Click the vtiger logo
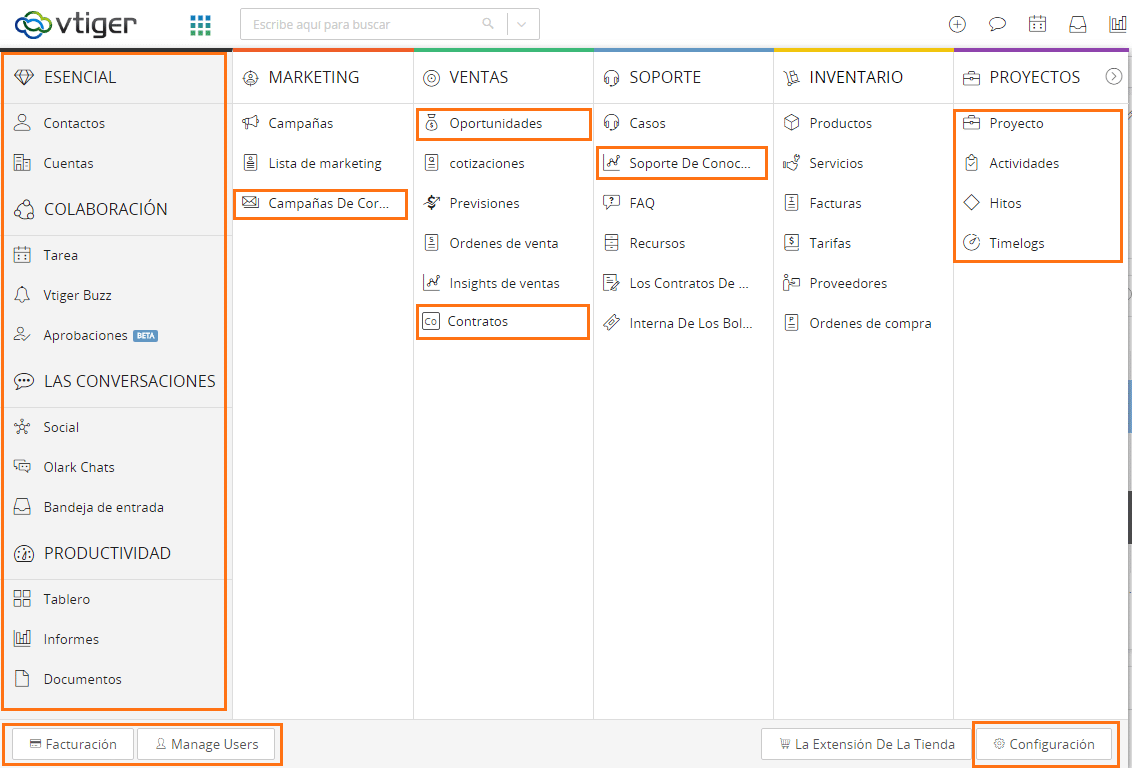 click(x=75, y=24)
